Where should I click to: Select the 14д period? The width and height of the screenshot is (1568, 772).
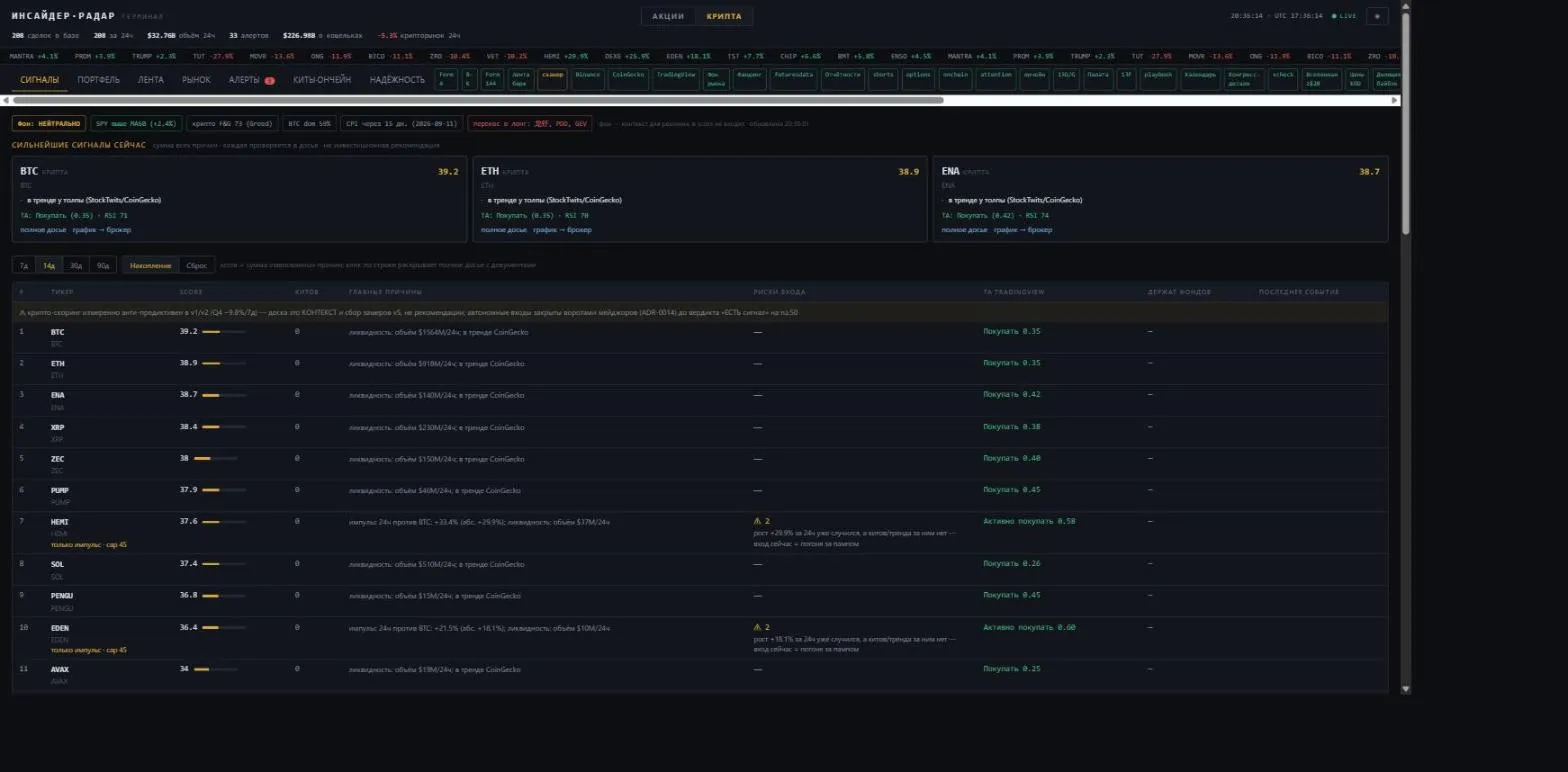tap(49, 265)
